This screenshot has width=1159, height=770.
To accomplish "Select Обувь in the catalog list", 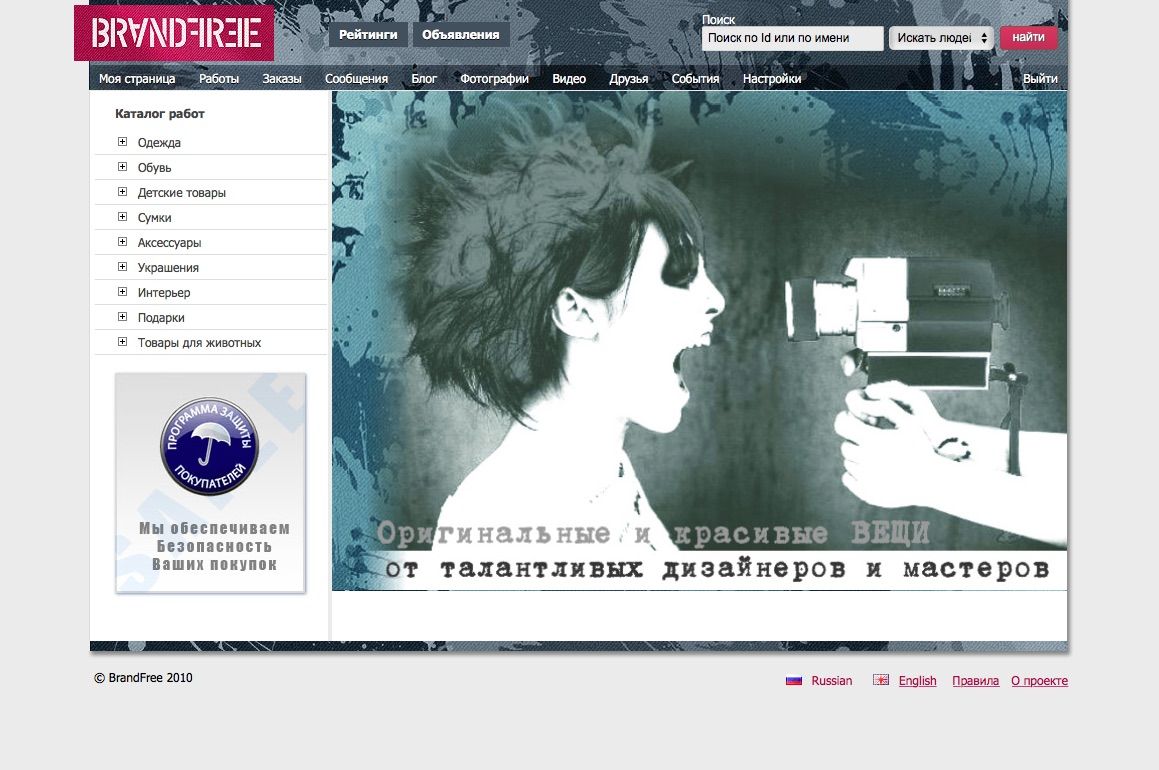I will [x=154, y=168].
